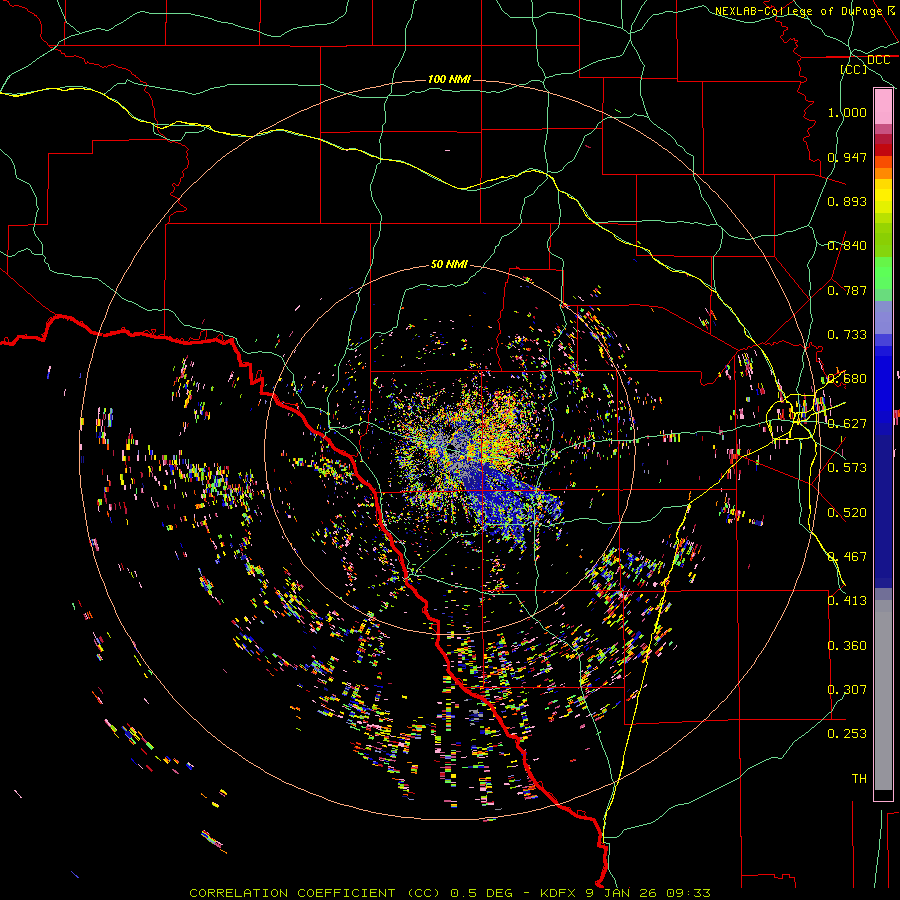Click the "09:33" time in the caption
Screen dimensions: 900x900
click(688, 893)
